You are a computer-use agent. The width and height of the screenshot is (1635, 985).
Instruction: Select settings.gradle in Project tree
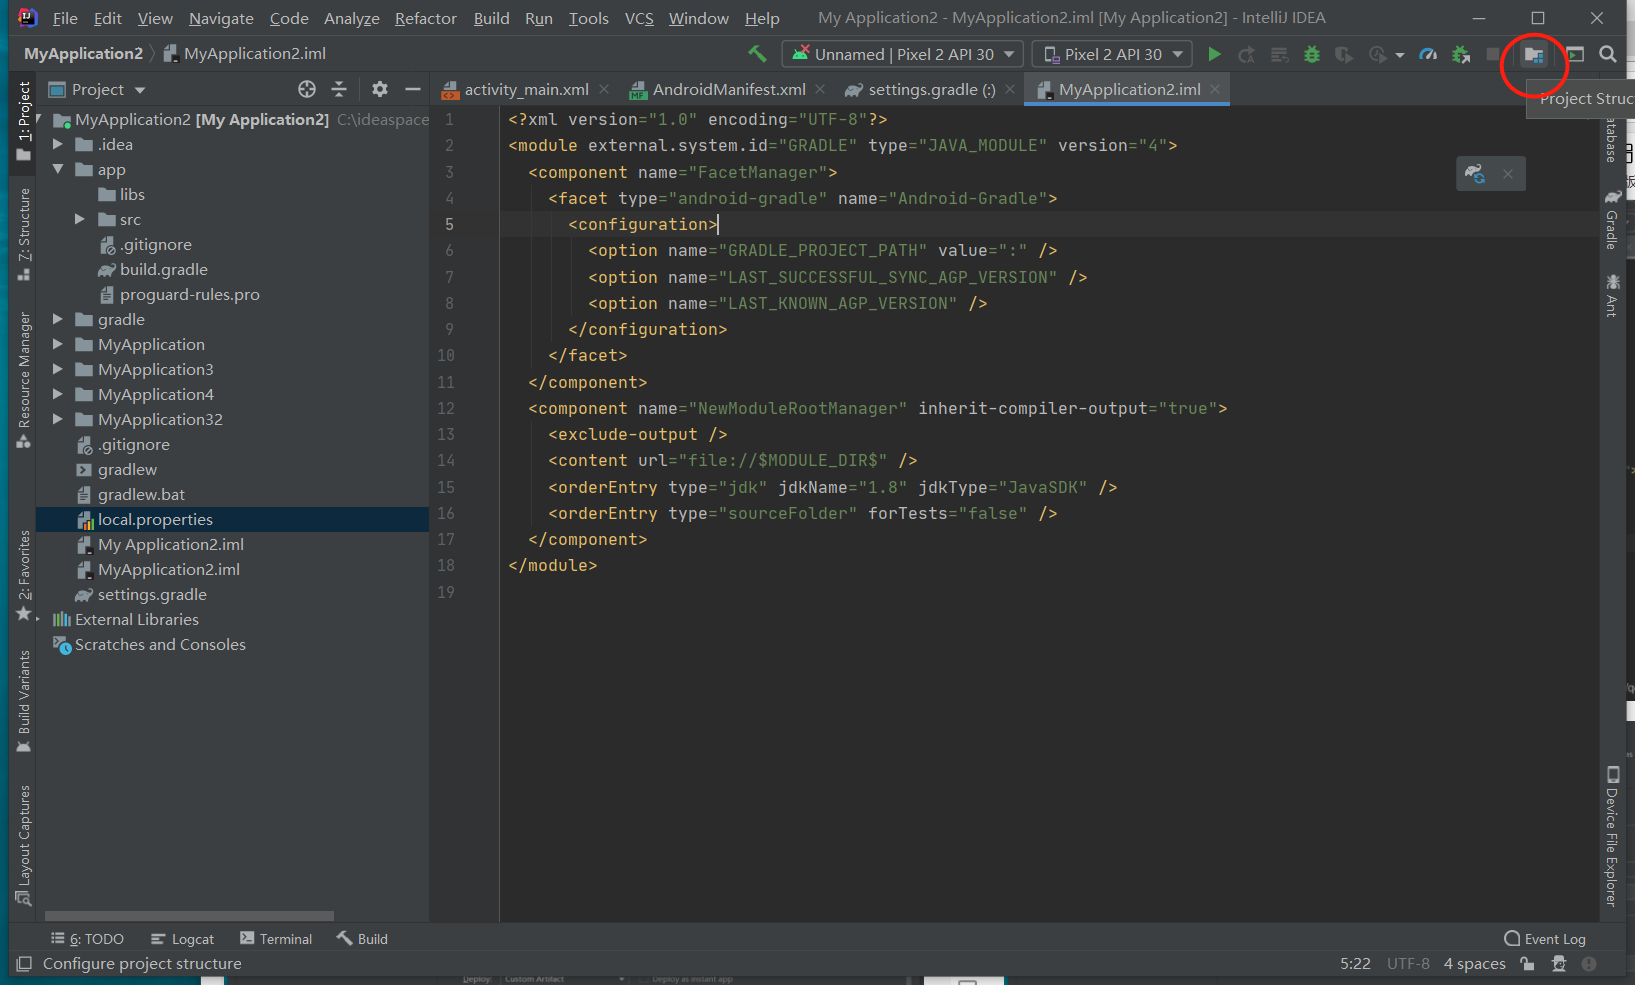click(x=152, y=594)
